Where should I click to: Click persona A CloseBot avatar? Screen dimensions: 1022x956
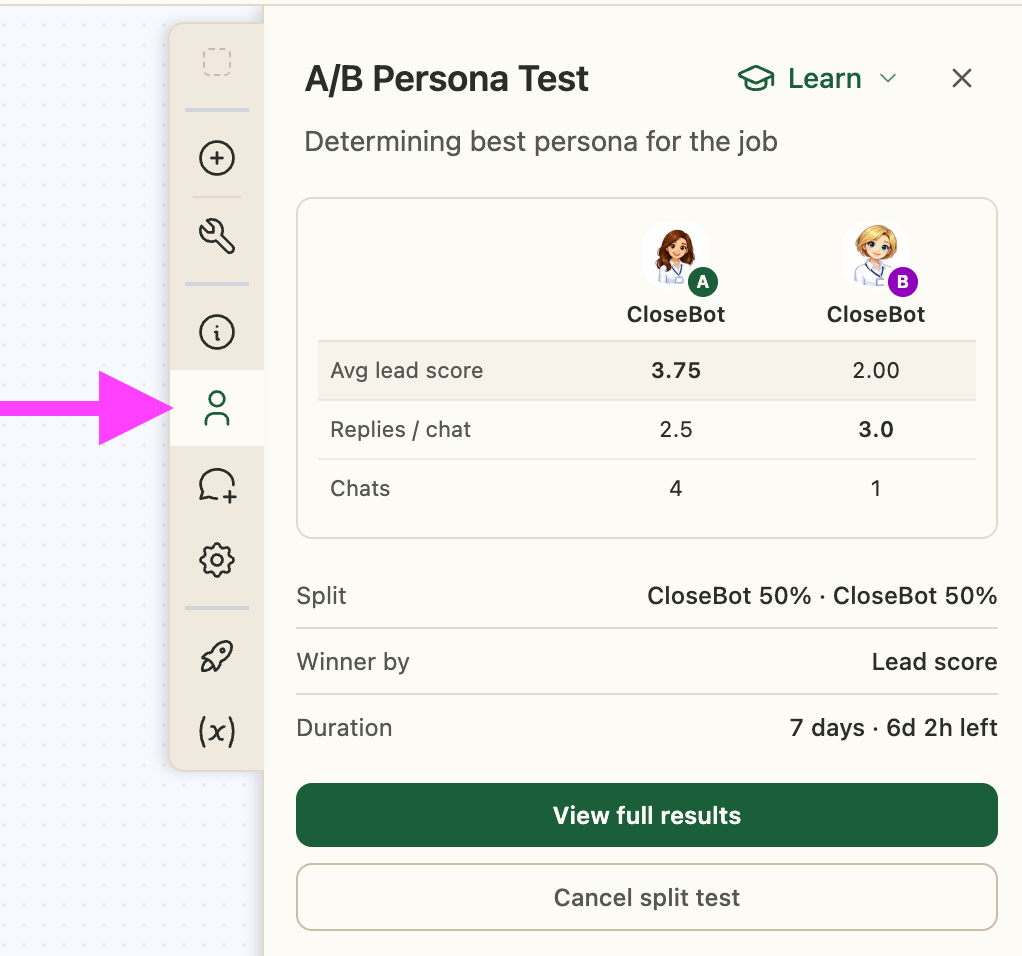pos(676,255)
